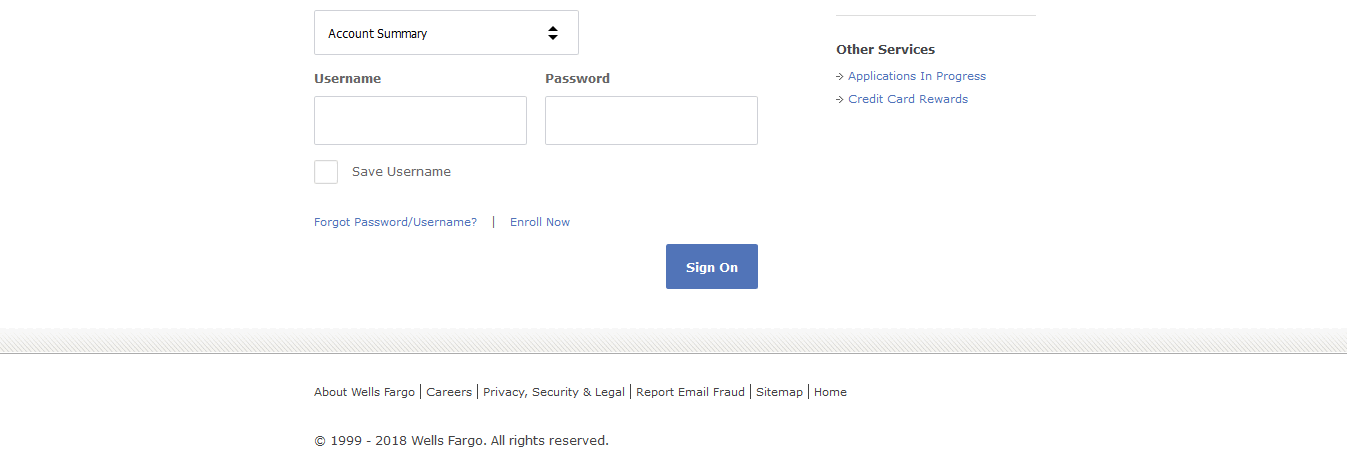Click the Home footer link
The image size is (1347, 459).
(x=830, y=392)
